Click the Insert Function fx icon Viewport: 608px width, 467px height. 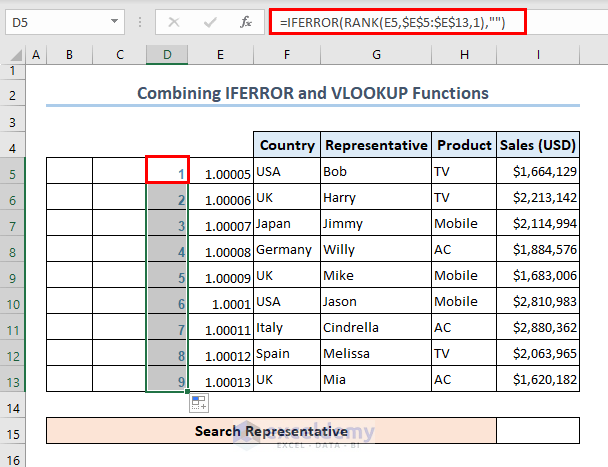(246, 22)
